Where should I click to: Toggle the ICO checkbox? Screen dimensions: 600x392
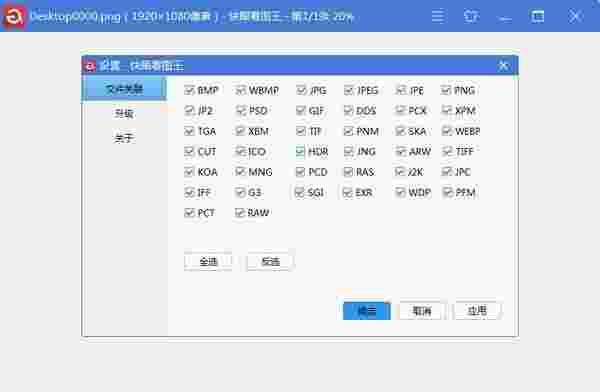[x=240, y=152]
